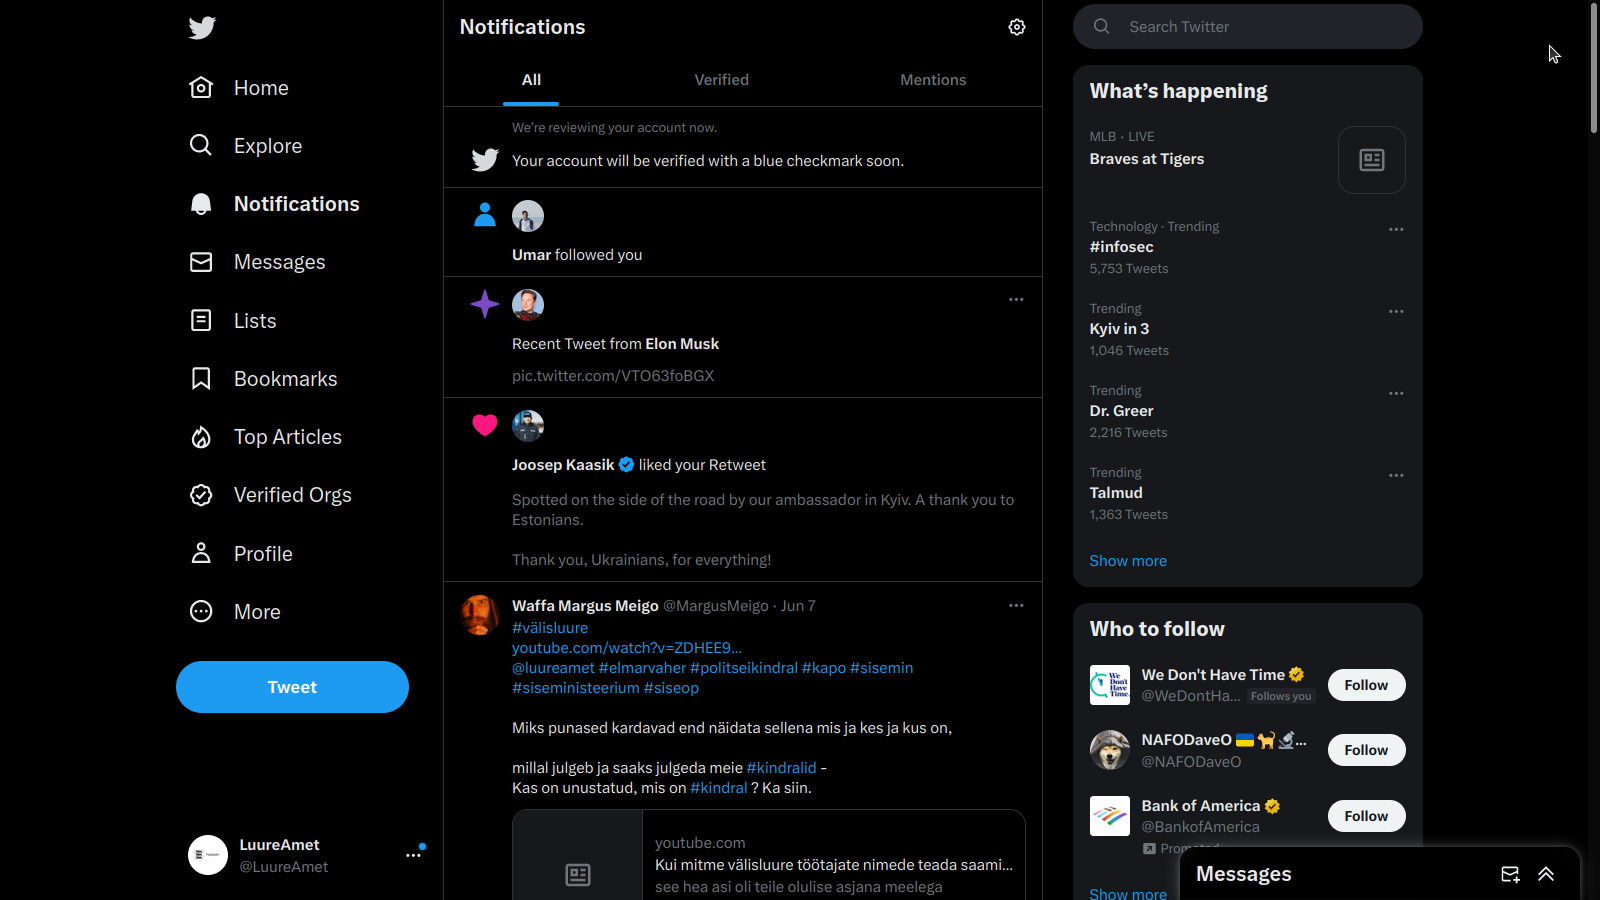Screen dimensions: 1600x900
Task: Click Elon Musk's avatar in notification
Action: 528,305
